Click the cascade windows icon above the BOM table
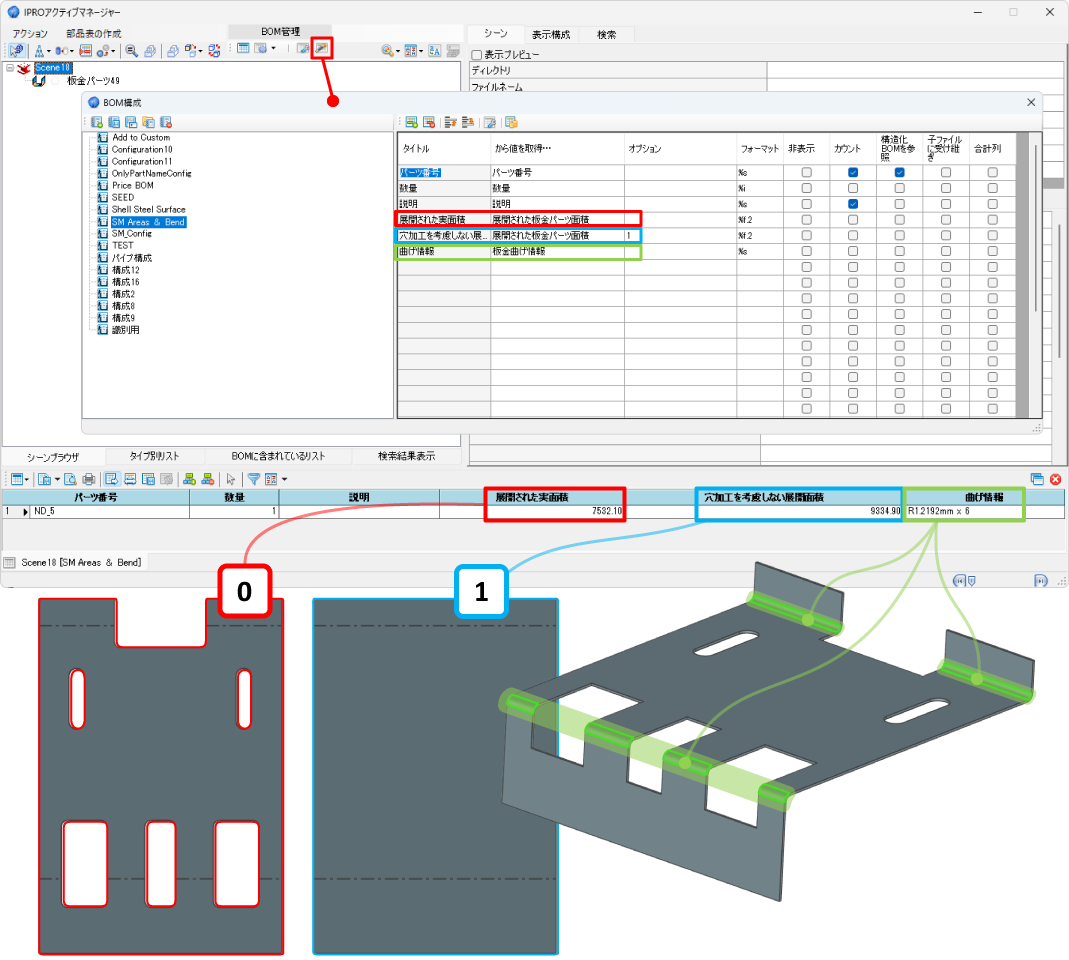Image resolution: width=1069 pixels, height=960 pixels. 1037,479
